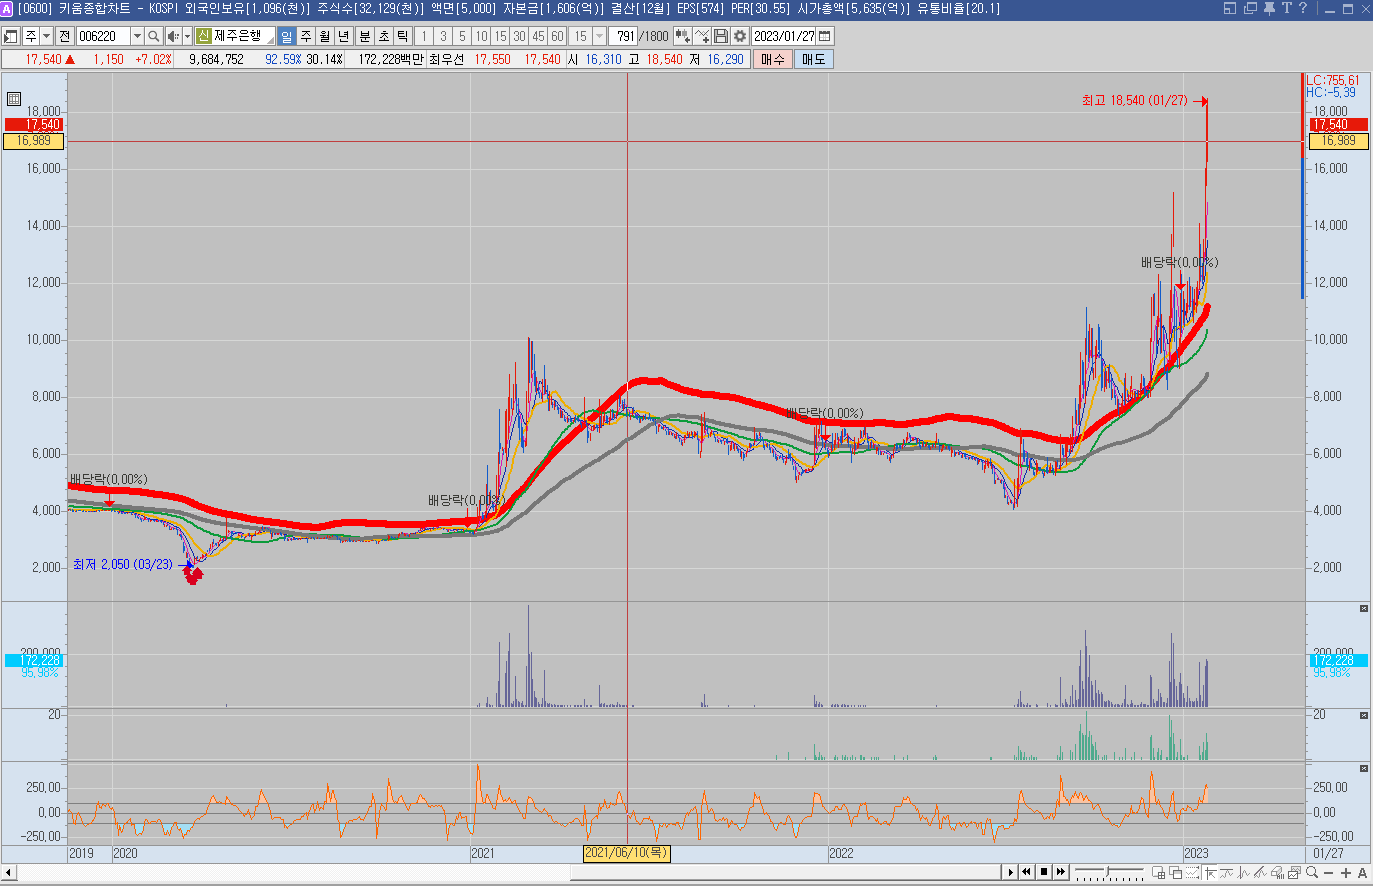Click the fast-forward button on playback bar
1373x886 pixels.
coord(1061,872)
